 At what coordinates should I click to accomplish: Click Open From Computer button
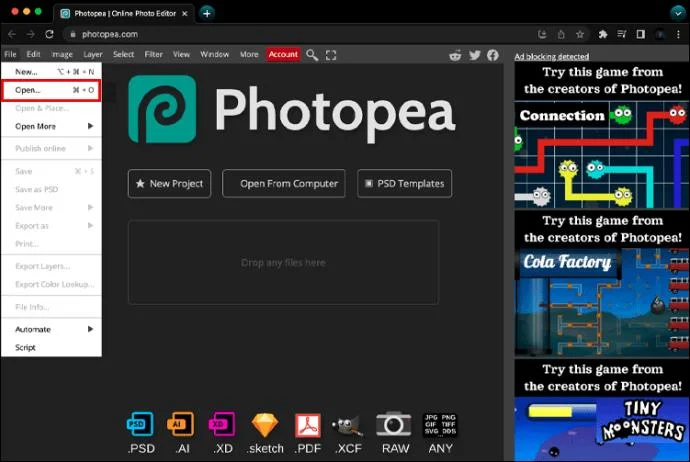284,183
